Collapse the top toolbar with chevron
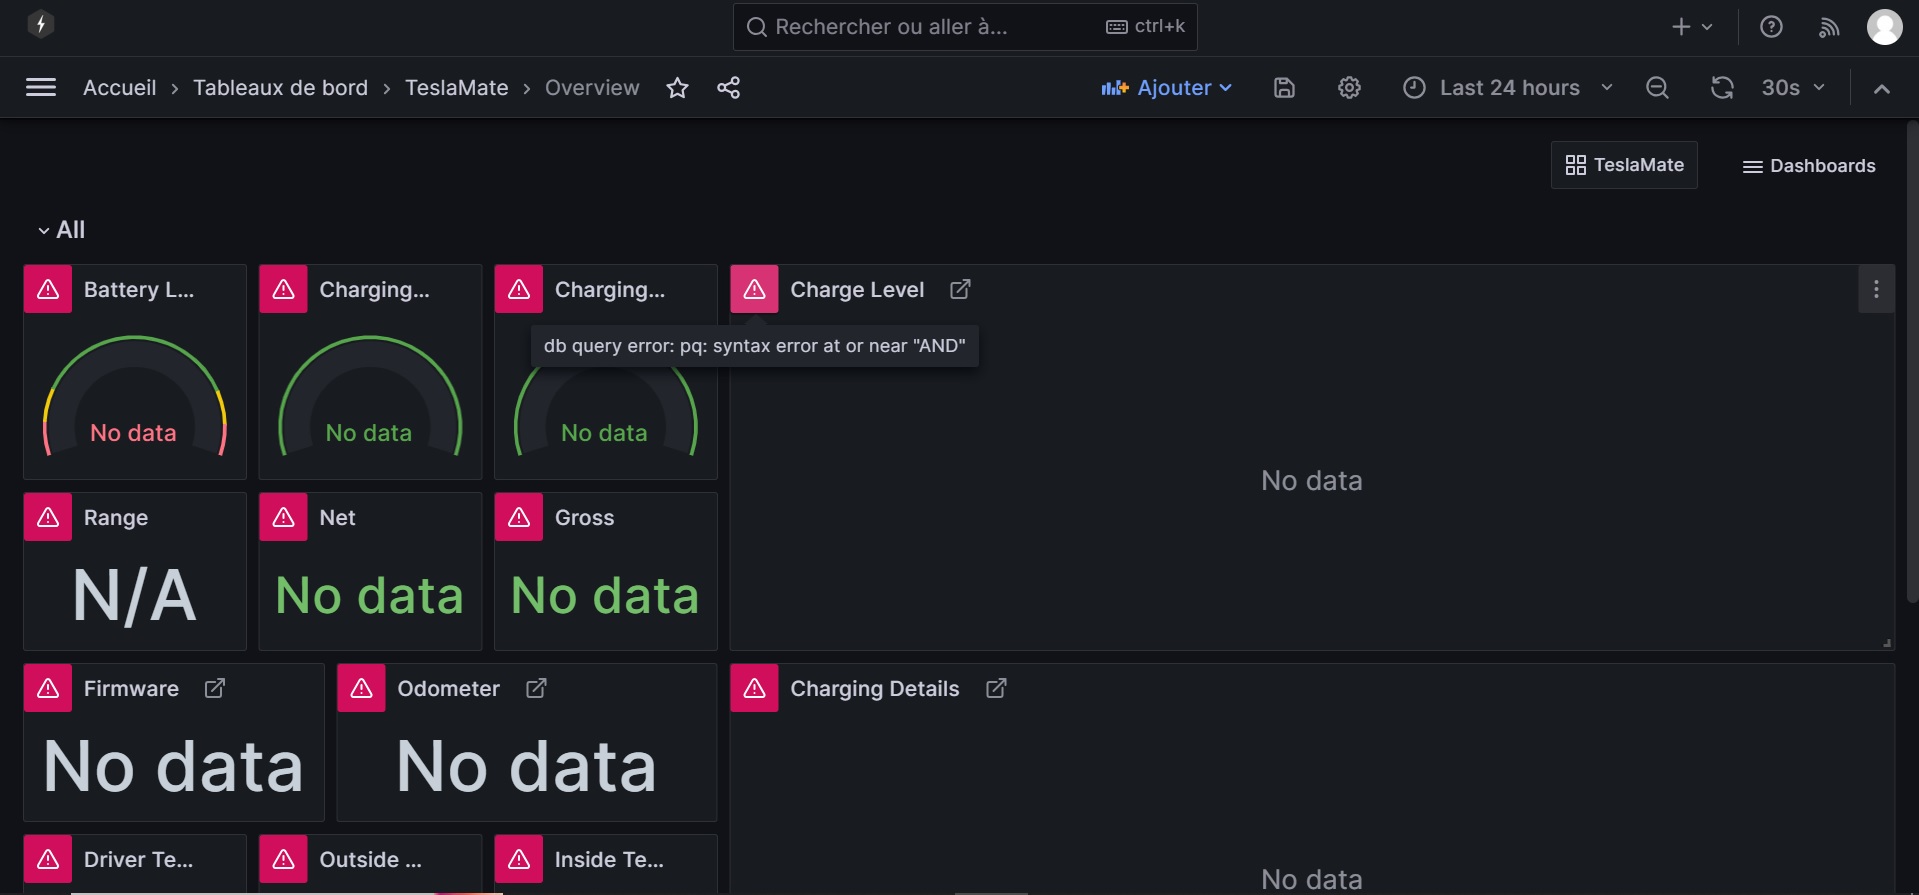 point(1882,88)
